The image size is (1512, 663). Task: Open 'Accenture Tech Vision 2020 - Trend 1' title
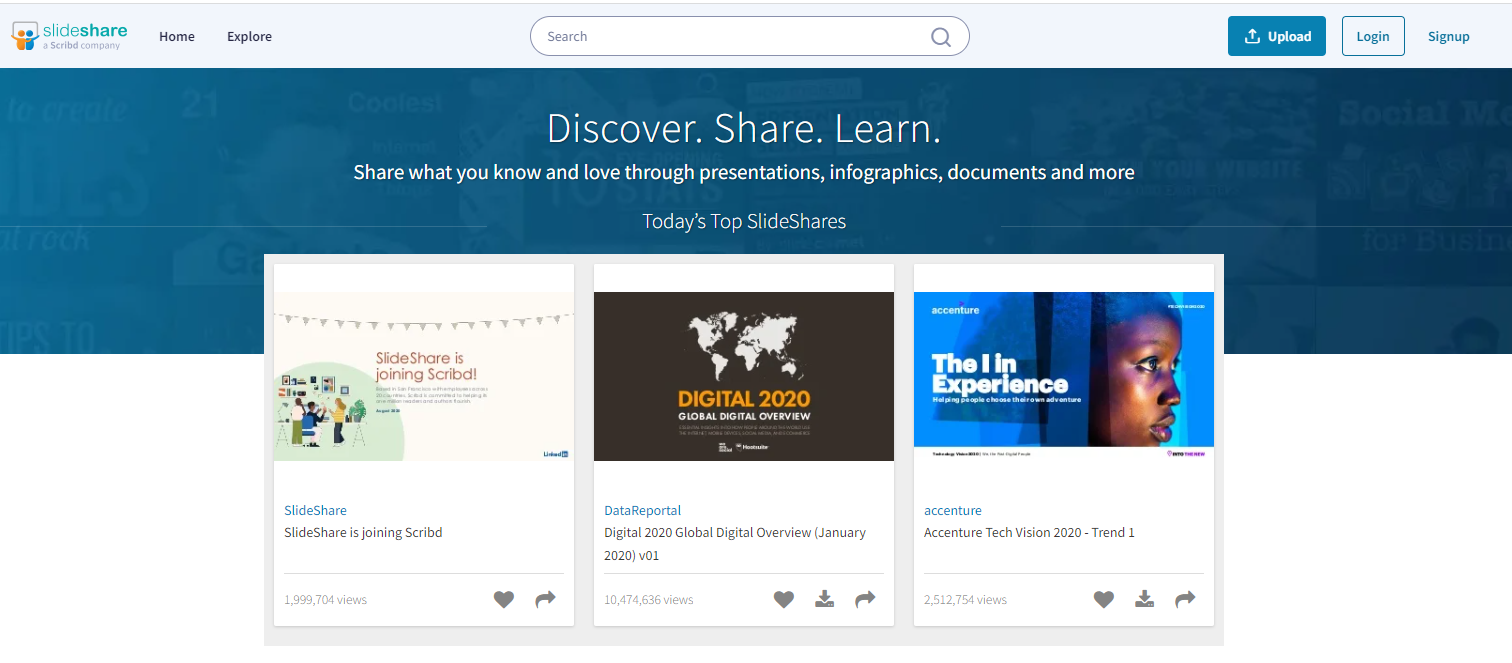1029,533
